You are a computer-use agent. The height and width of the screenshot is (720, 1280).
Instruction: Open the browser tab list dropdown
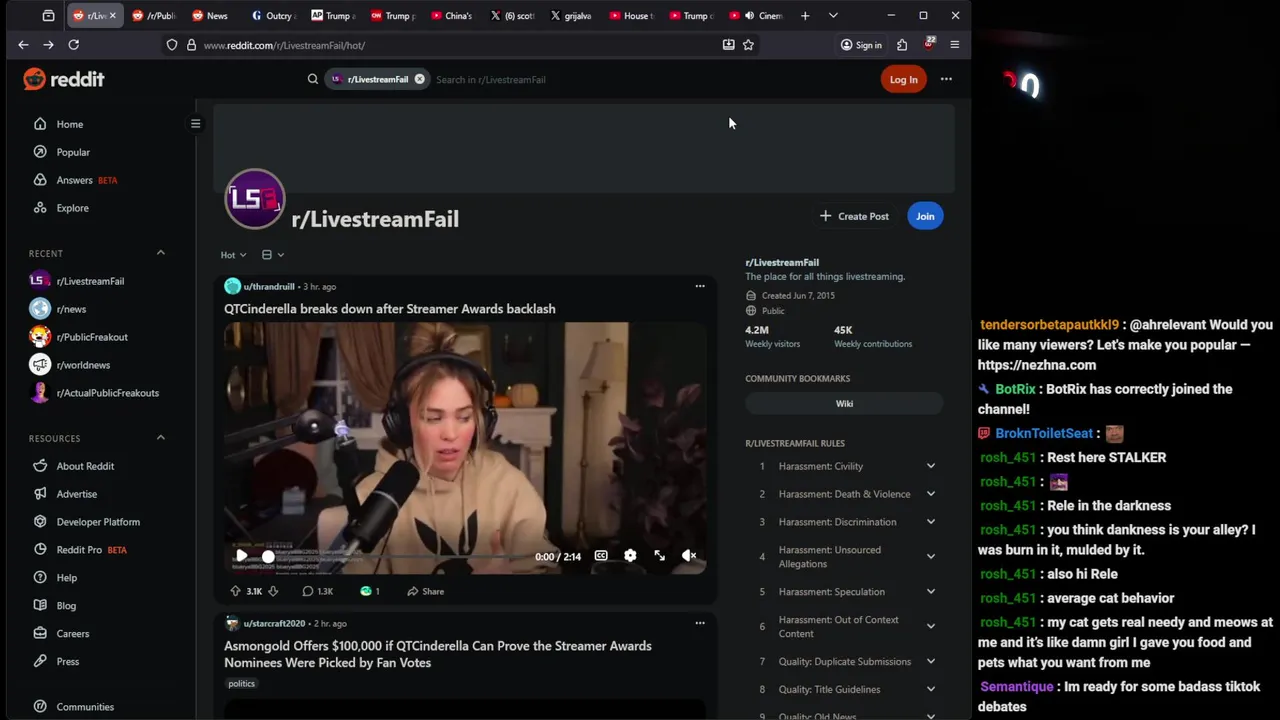tap(833, 16)
